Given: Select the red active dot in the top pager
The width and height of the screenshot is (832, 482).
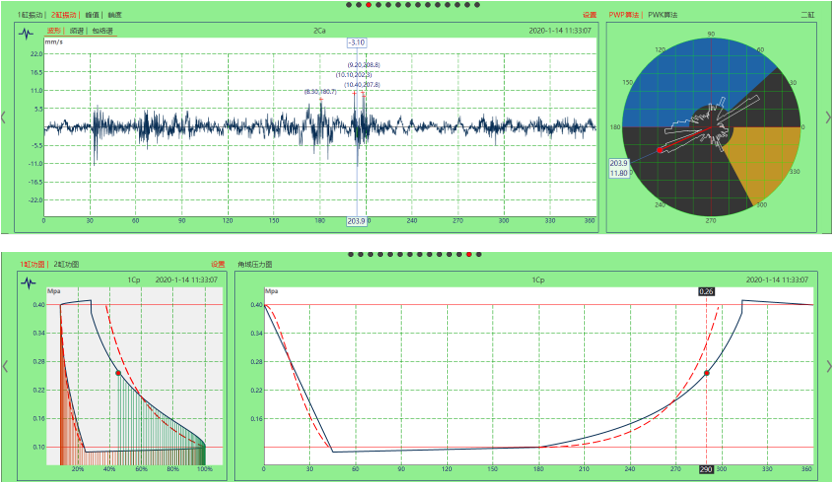Looking at the screenshot, I should point(369,5).
